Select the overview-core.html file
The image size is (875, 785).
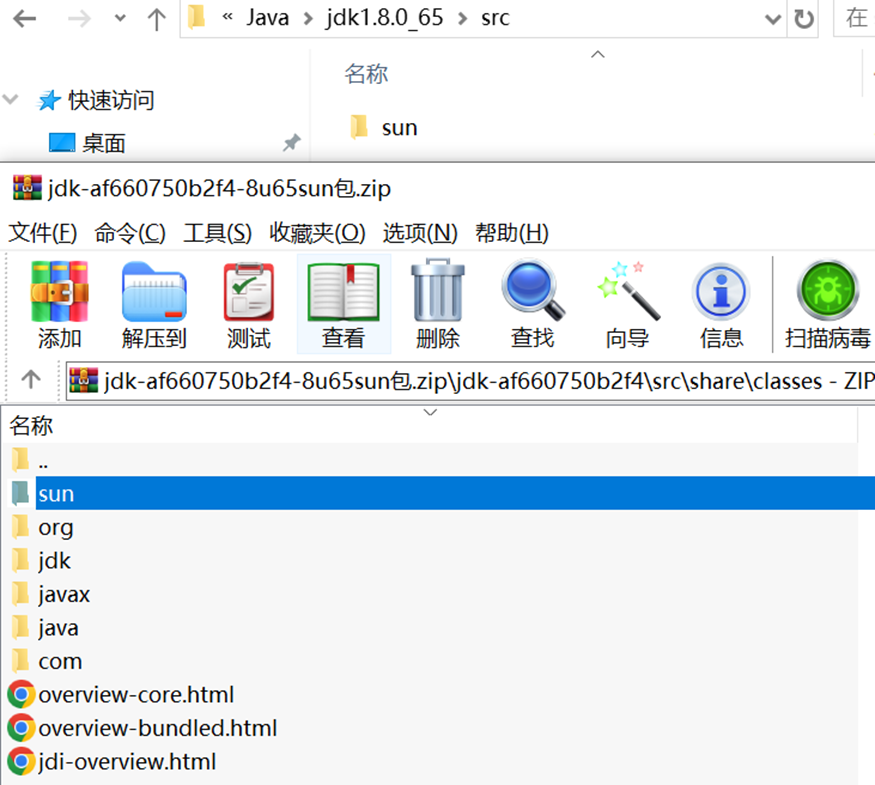(x=430, y=694)
